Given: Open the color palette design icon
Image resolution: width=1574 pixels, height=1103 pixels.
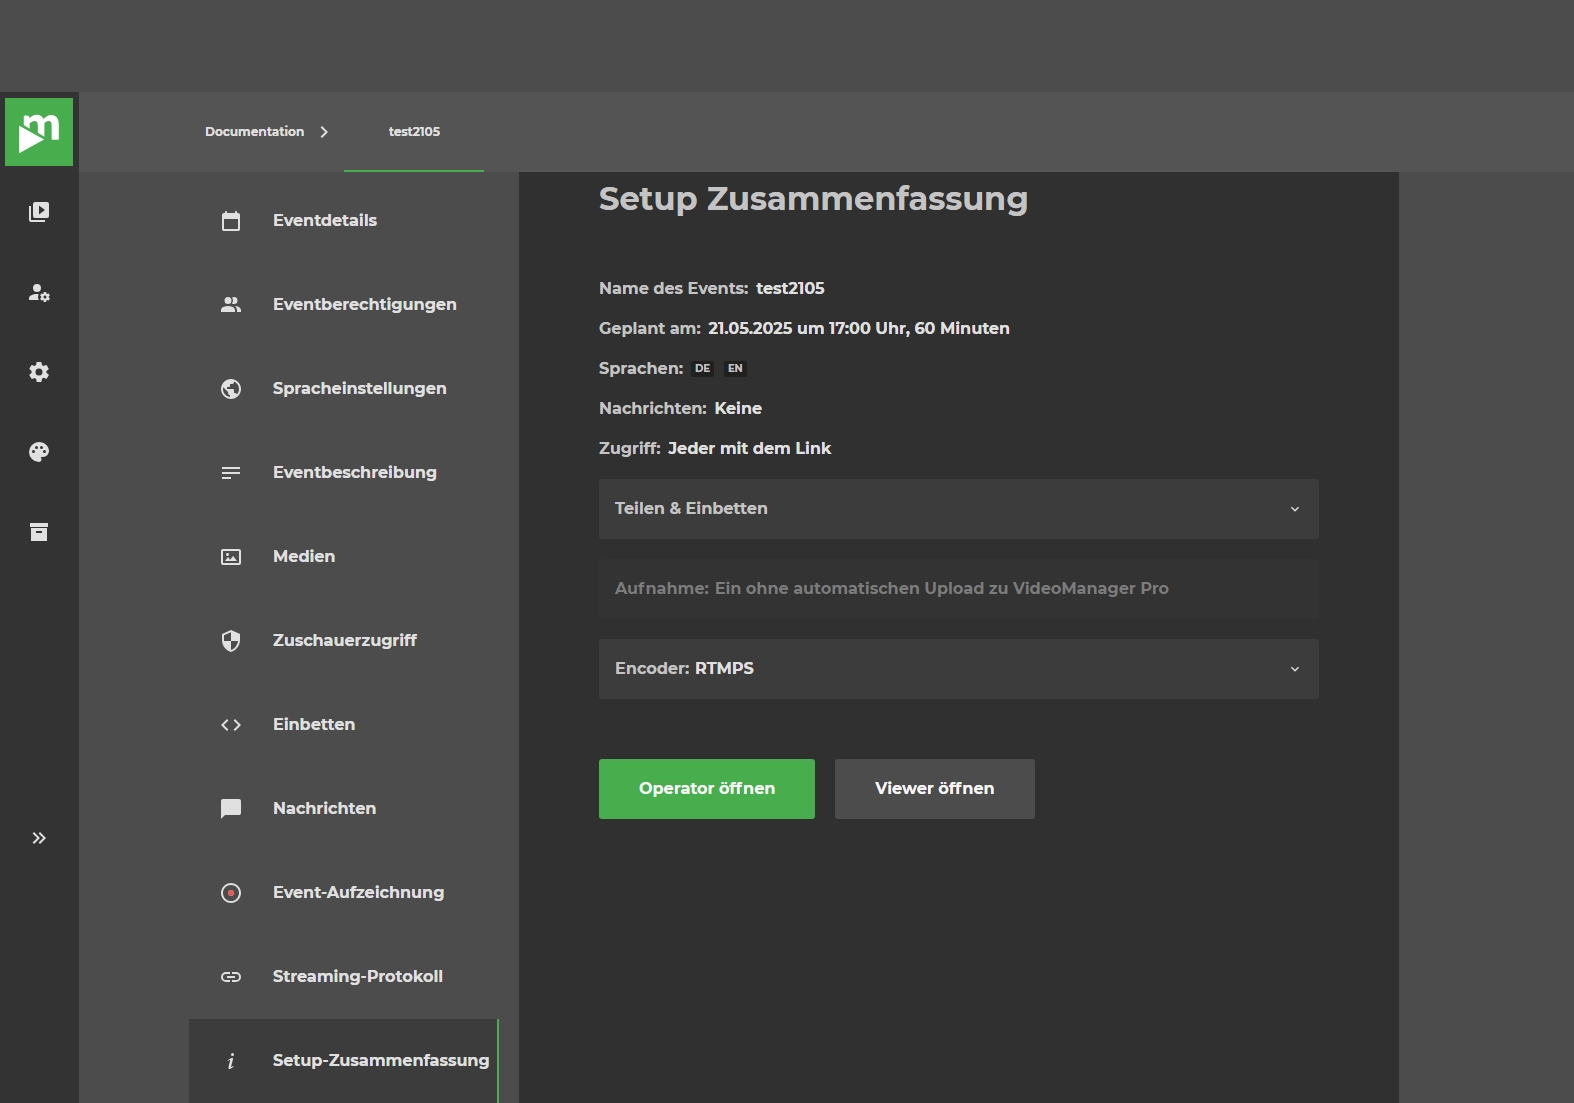Looking at the screenshot, I should click(x=39, y=452).
